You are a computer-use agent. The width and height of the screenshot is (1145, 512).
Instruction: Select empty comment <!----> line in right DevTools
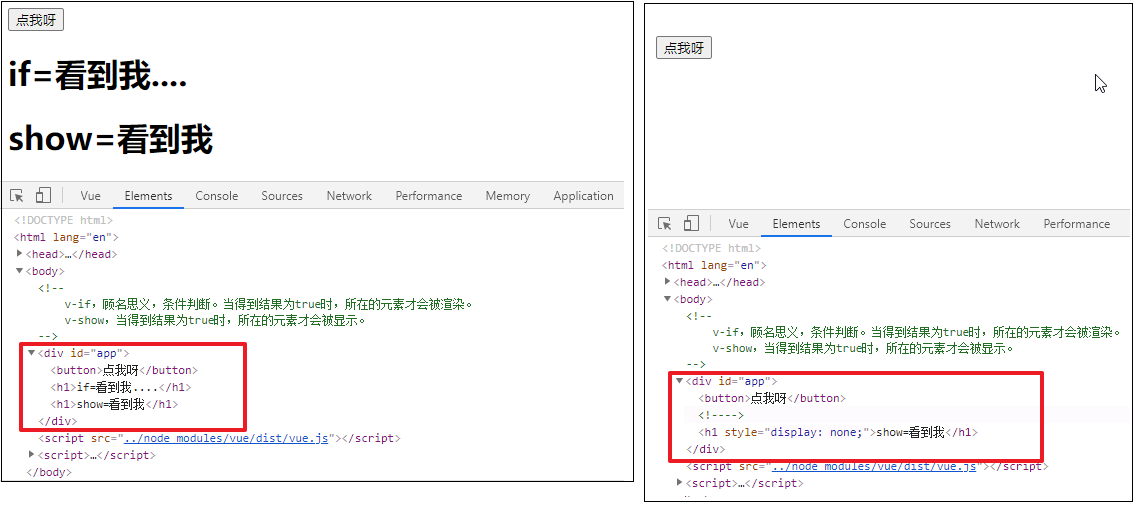pos(721,415)
